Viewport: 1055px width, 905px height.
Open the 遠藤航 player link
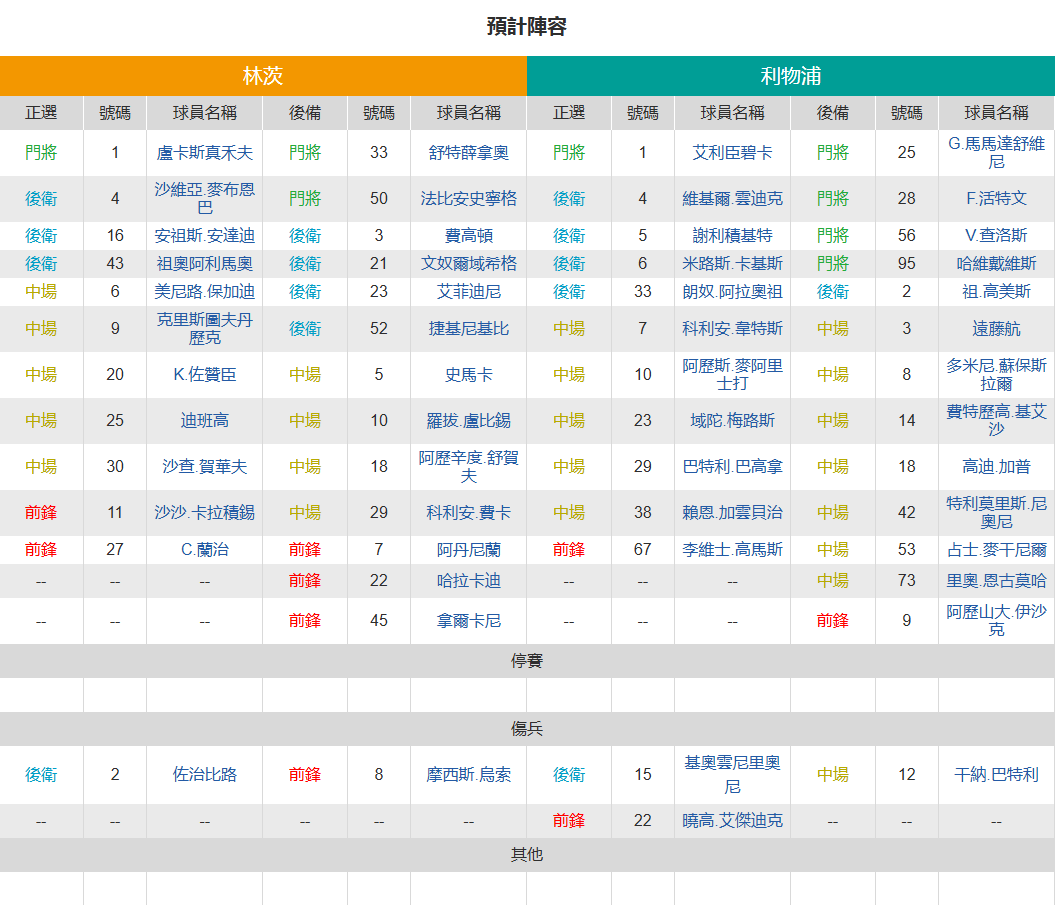pyautogui.click(x=996, y=328)
